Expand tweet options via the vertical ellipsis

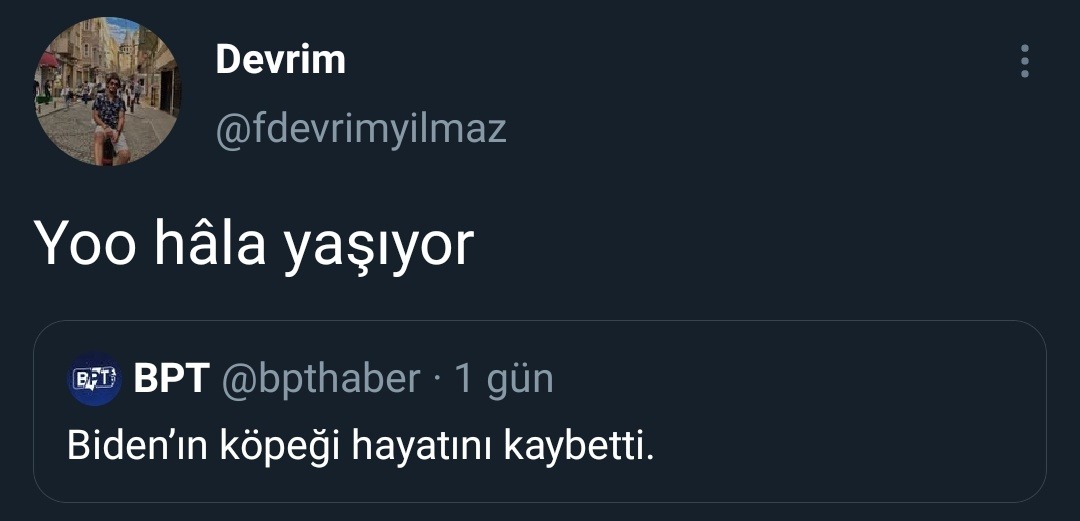1024,61
